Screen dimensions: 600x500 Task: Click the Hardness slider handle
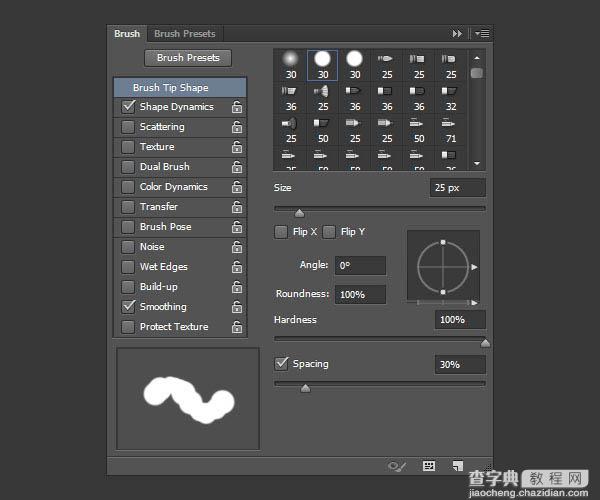(485, 343)
